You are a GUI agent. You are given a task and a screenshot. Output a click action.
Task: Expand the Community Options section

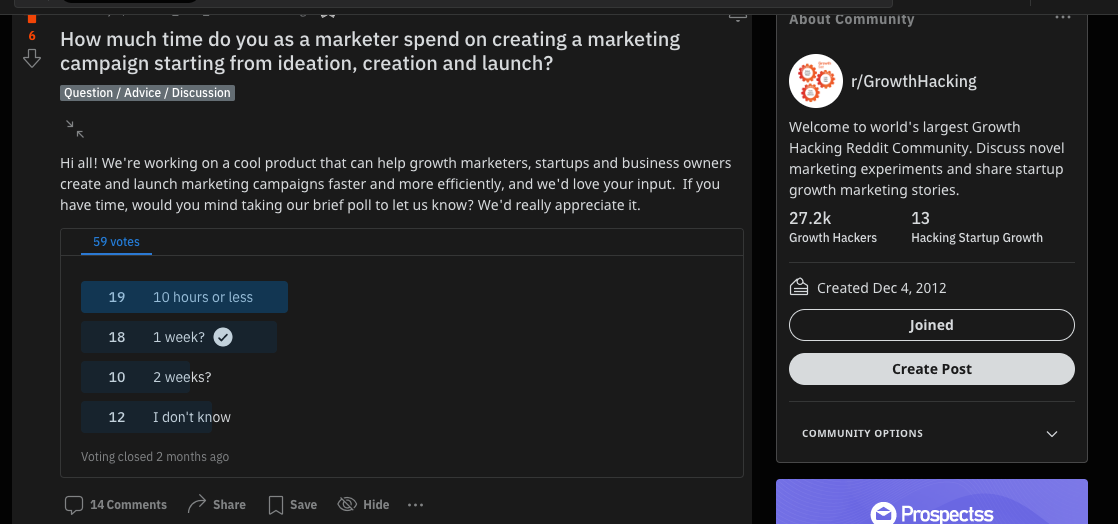pyautogui.click(x=1051, y=434)
